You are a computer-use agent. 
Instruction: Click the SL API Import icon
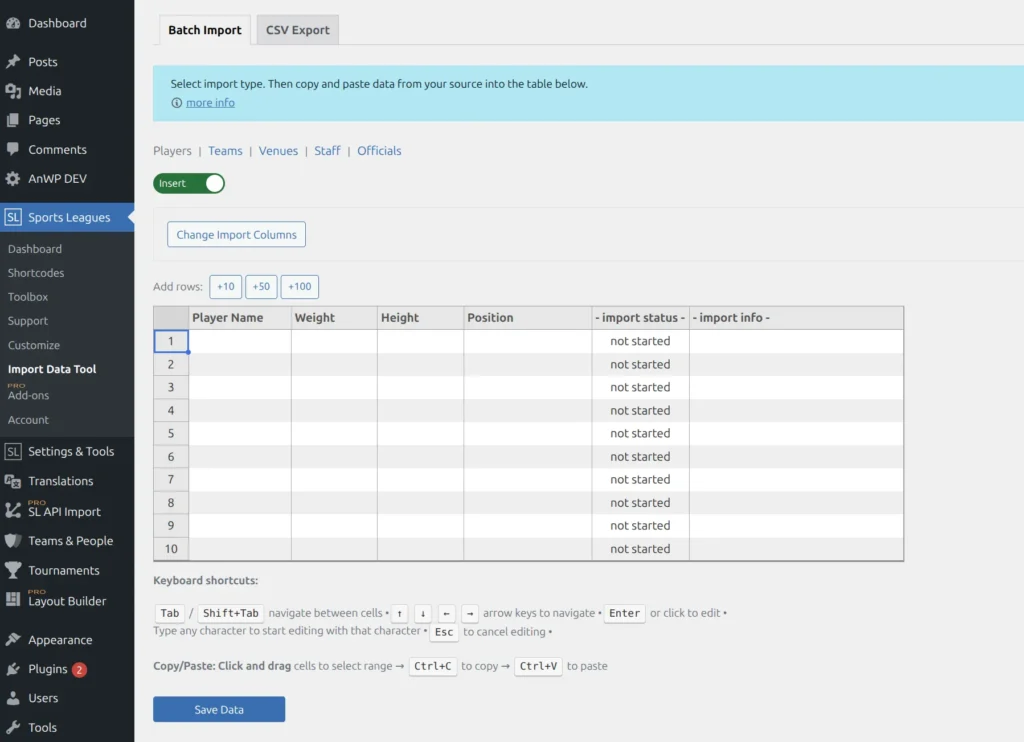click(x=13, y=511)
